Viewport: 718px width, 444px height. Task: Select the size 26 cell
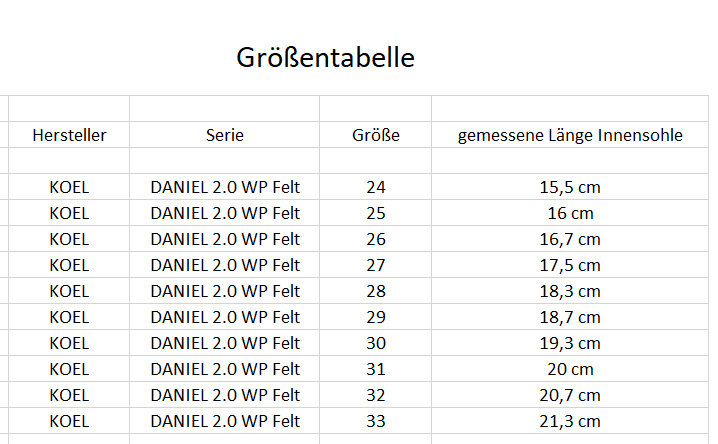coord(376,239)
